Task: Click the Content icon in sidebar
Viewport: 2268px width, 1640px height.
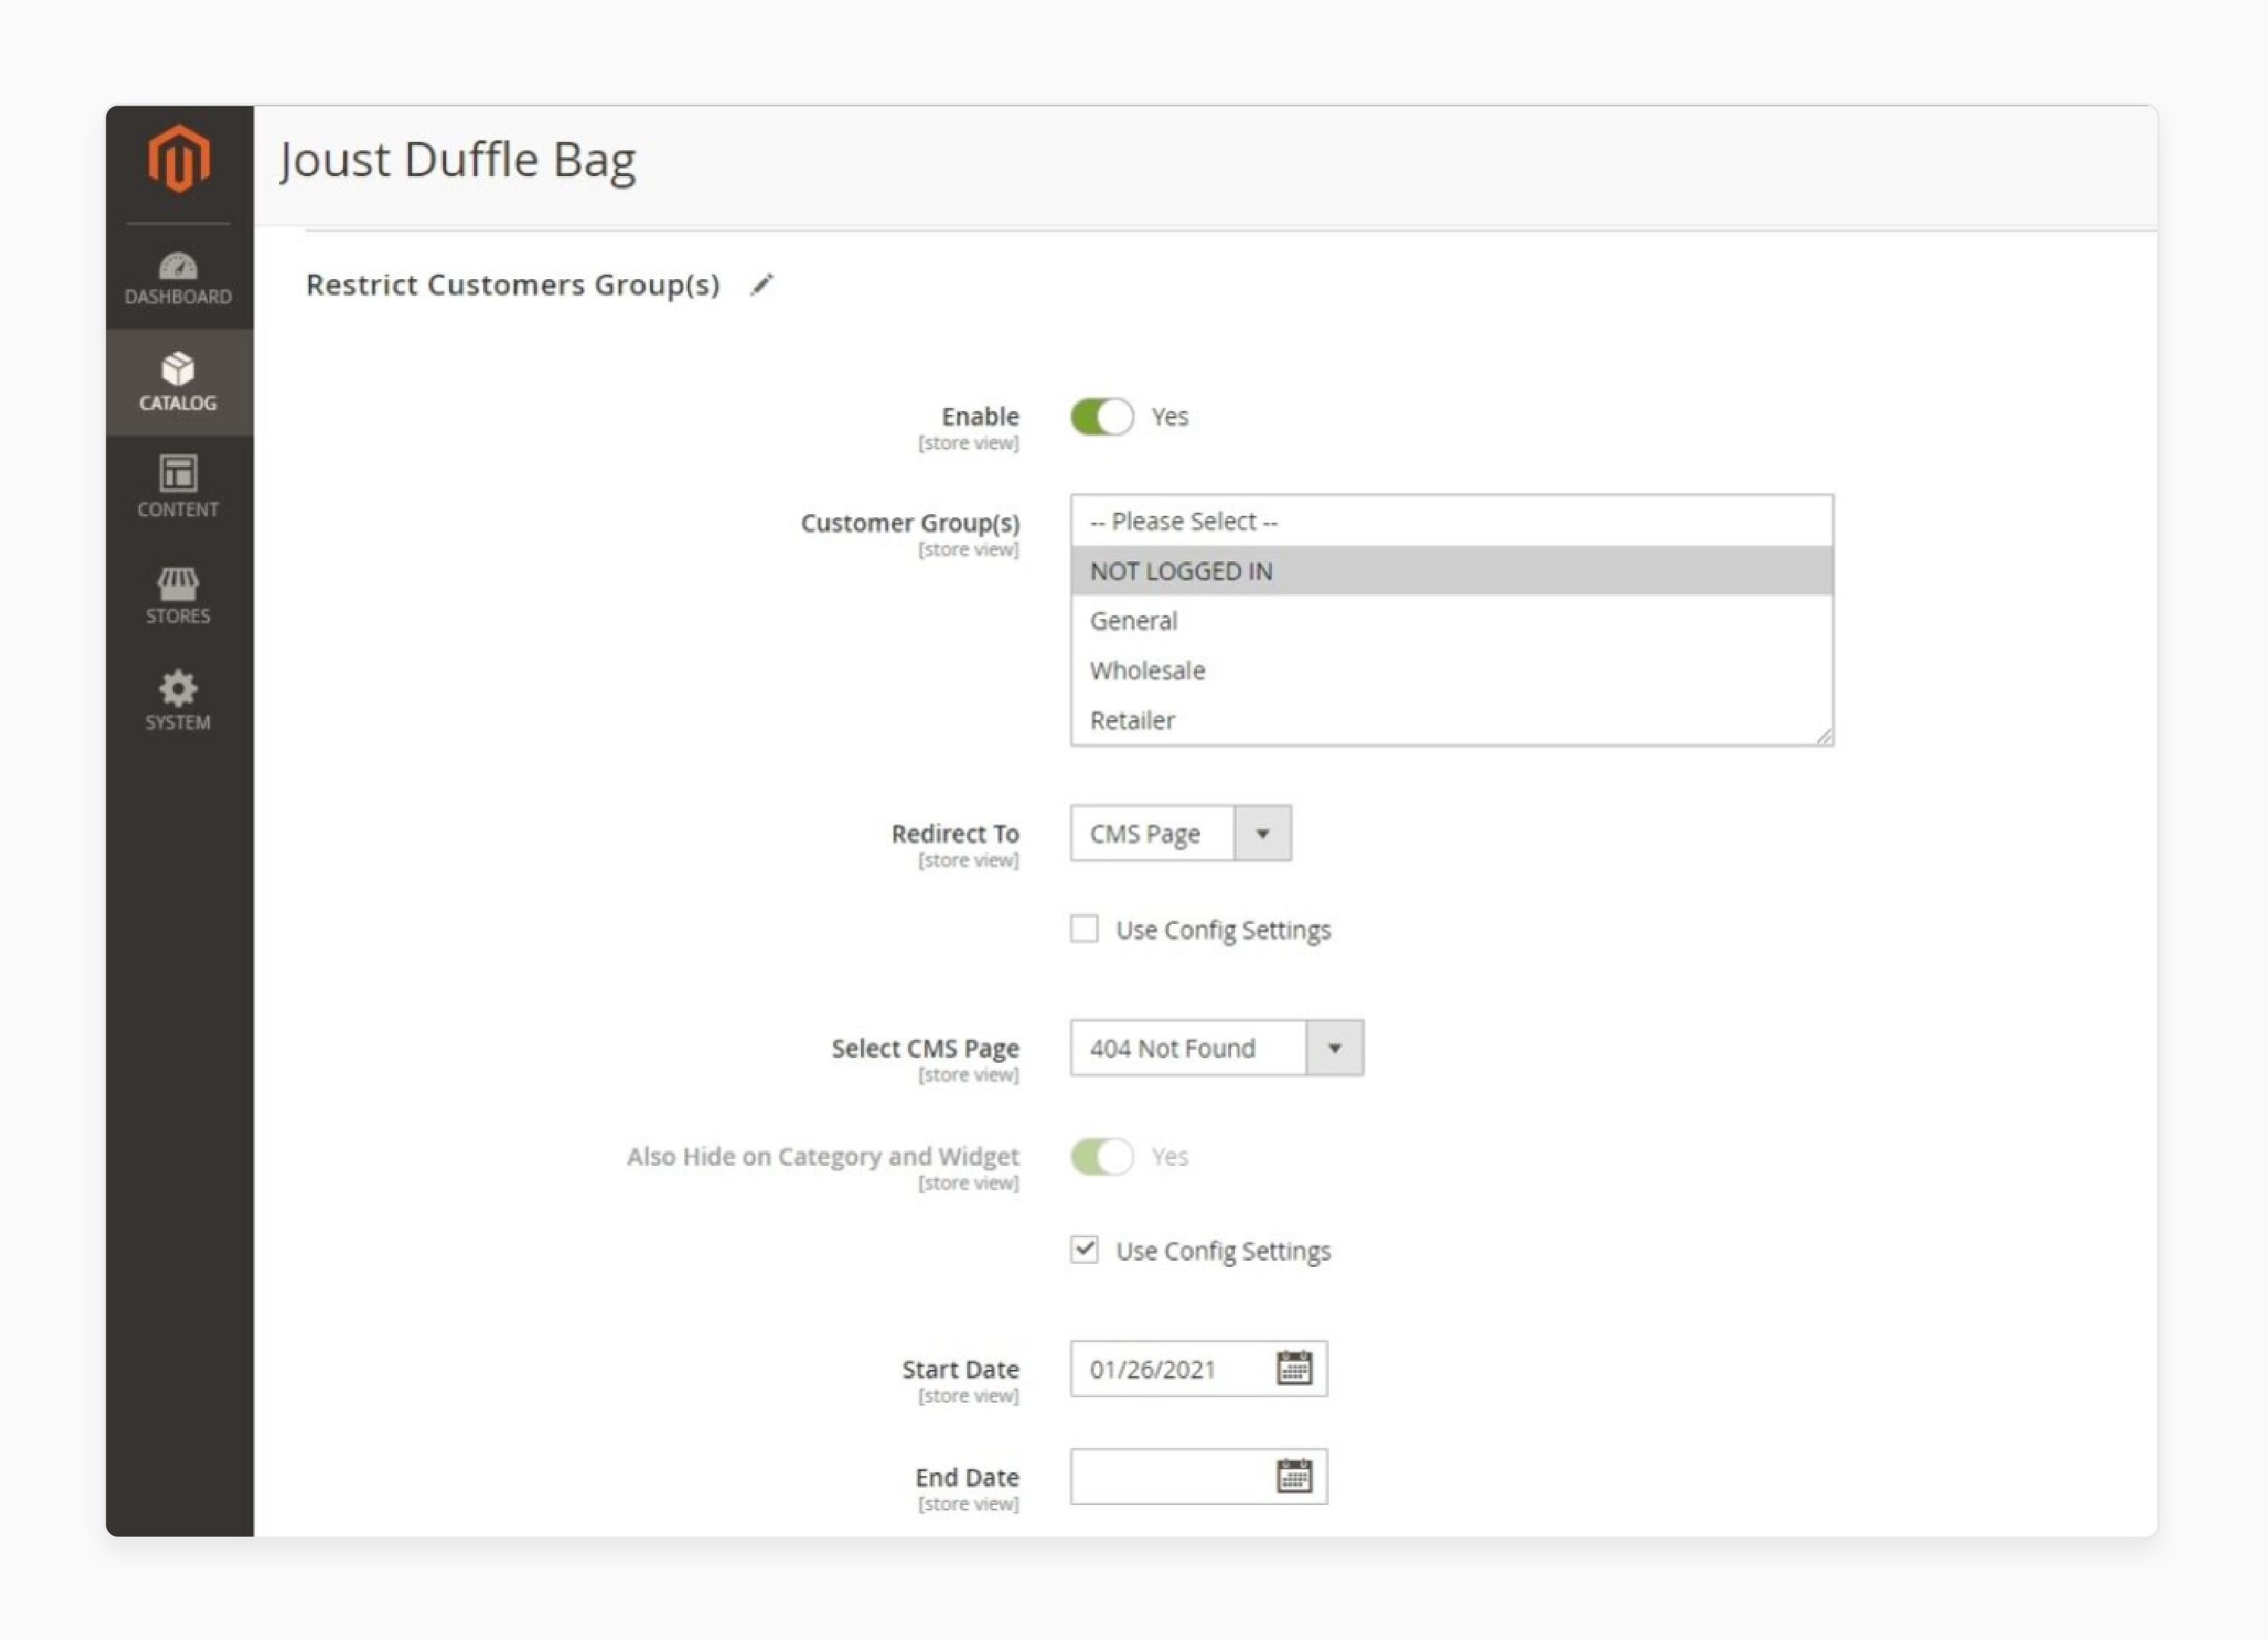Action: coord(176,485)
